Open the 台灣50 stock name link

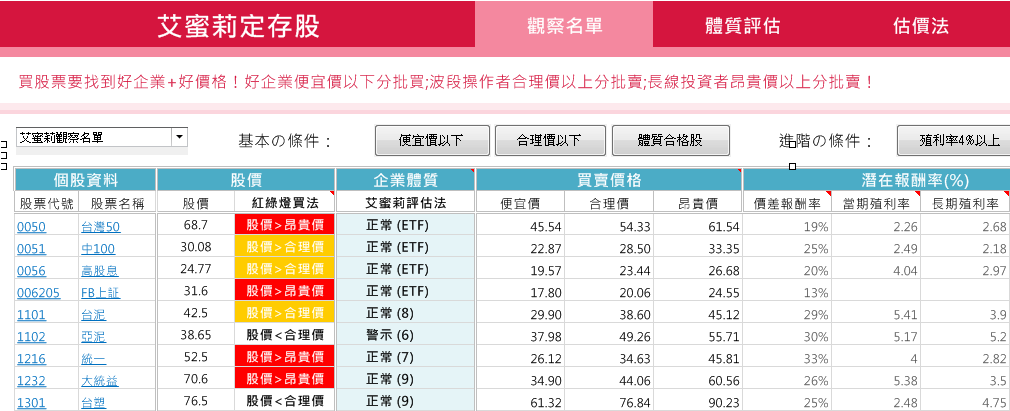pyautogui.click(x=100, y=227)
